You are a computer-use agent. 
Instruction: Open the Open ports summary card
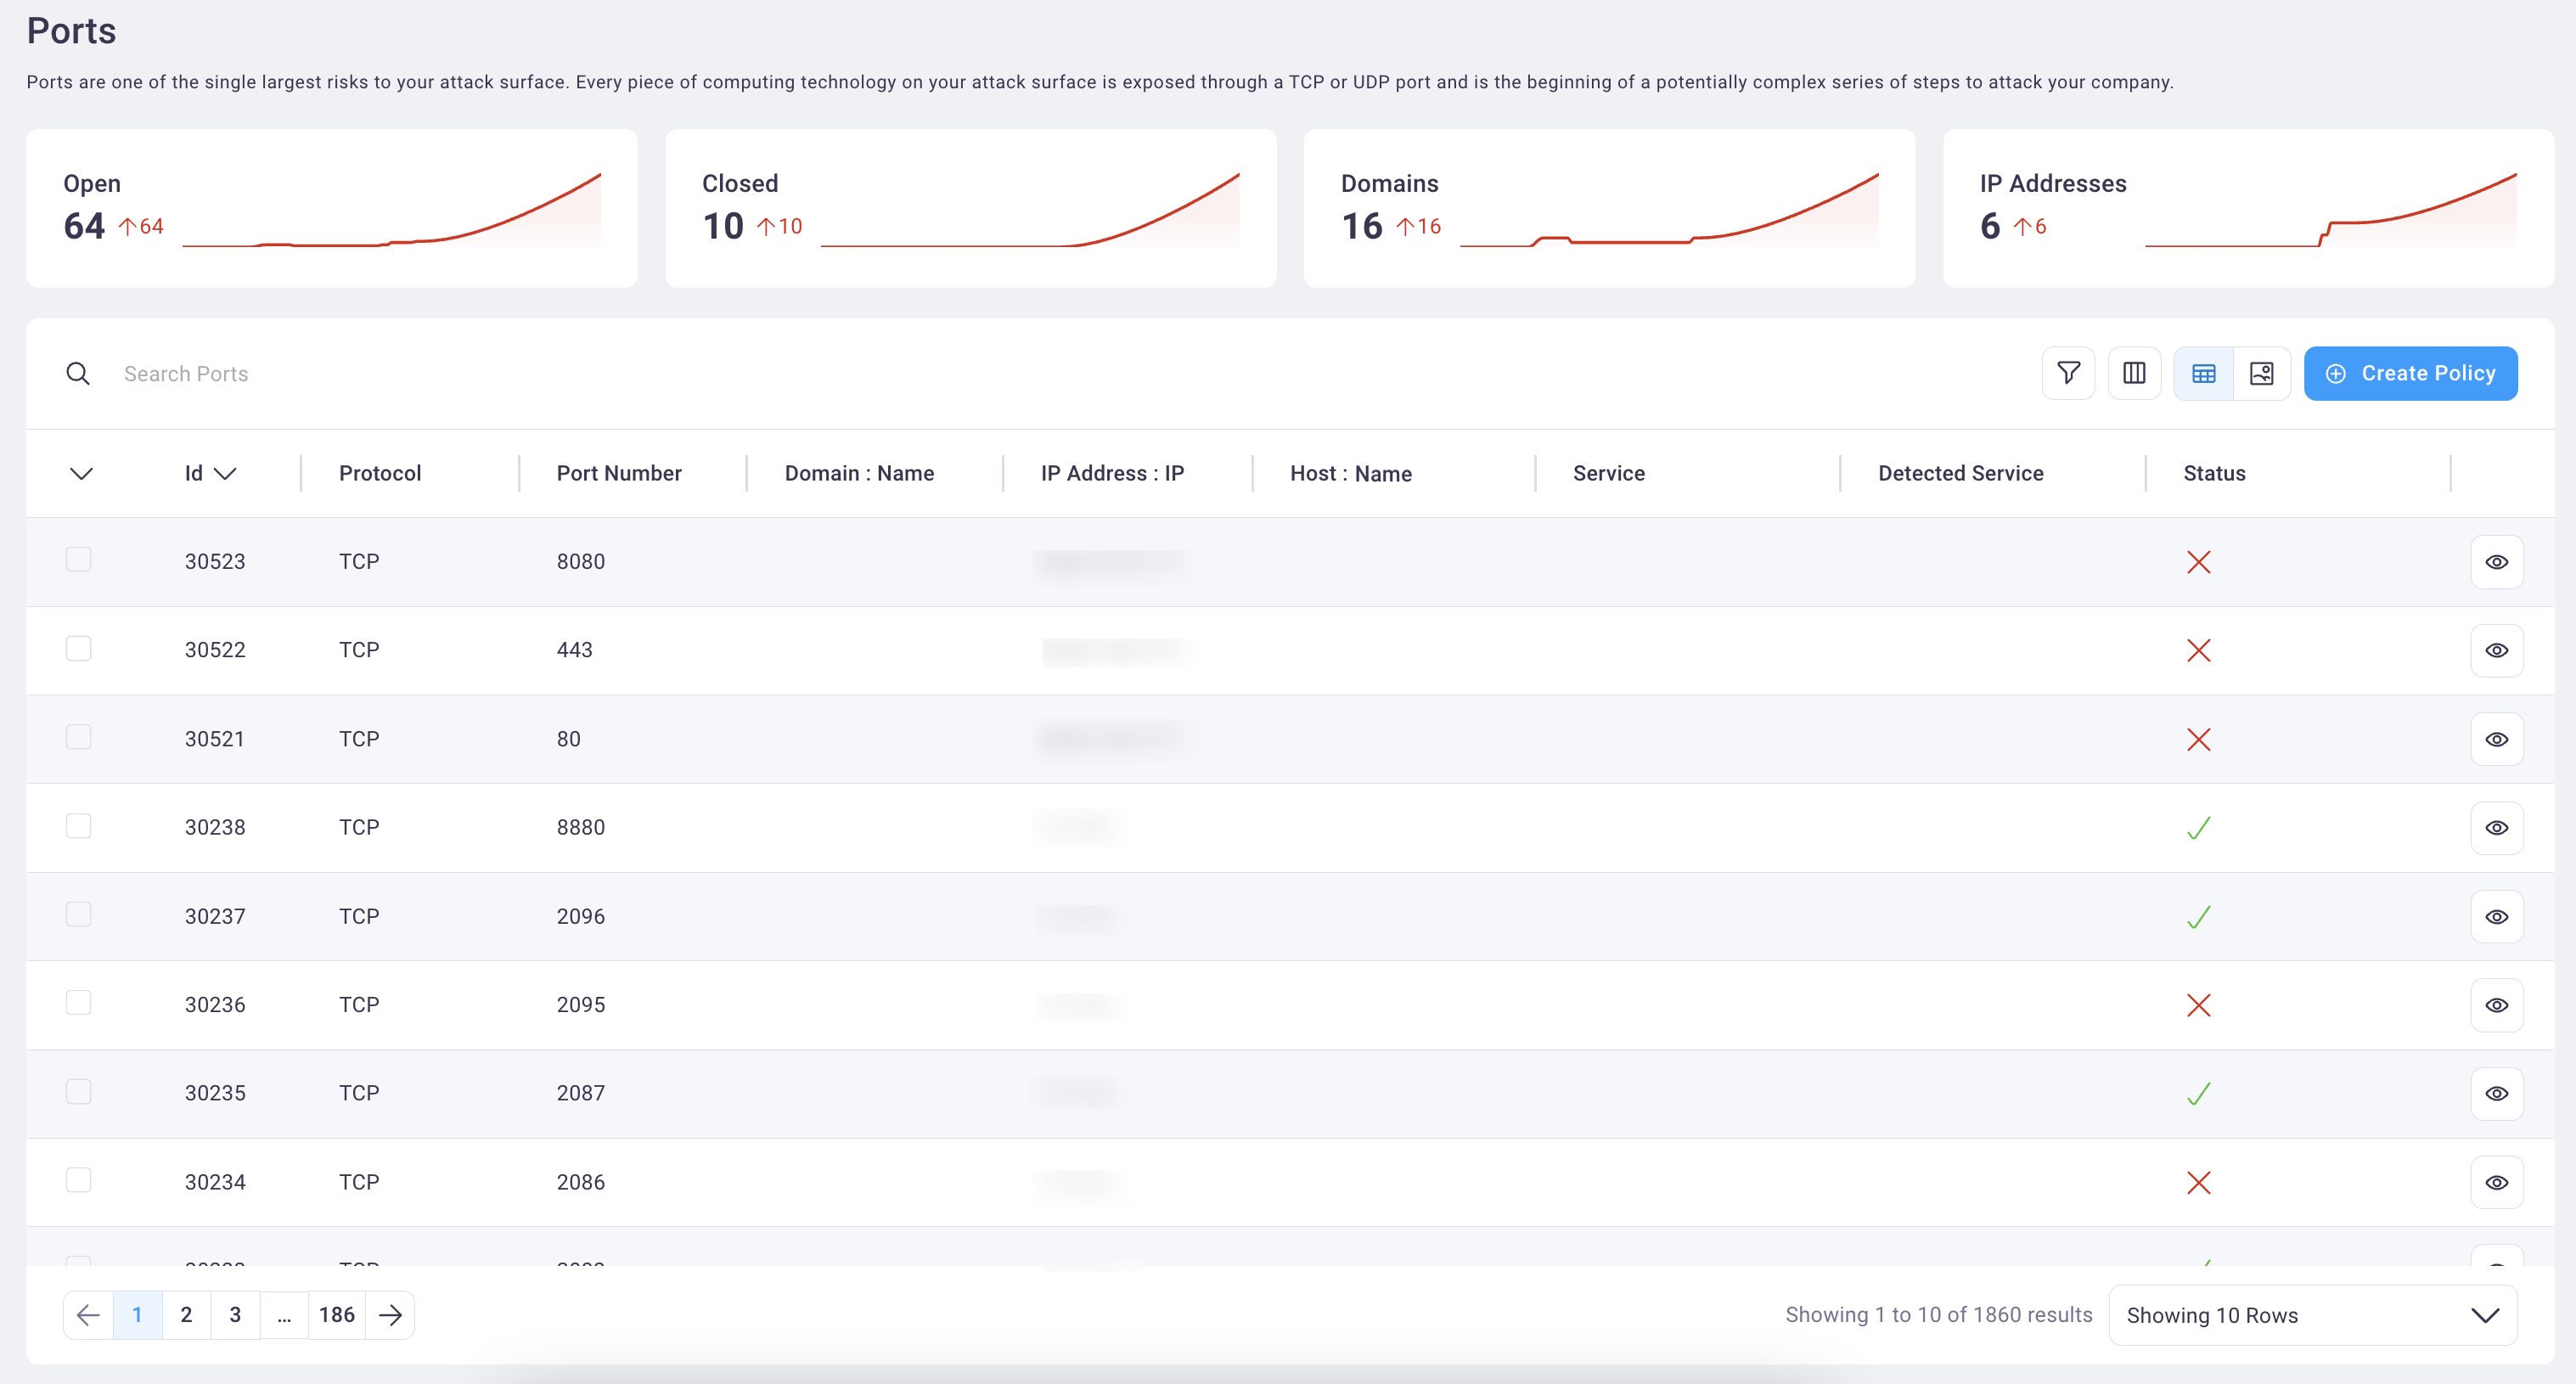(331, 208)
